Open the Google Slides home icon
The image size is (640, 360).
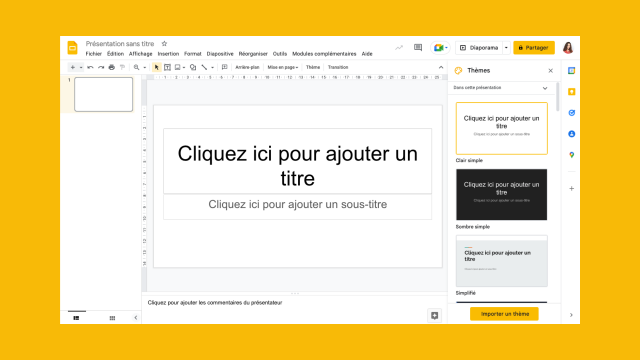(x=72, y=48)
